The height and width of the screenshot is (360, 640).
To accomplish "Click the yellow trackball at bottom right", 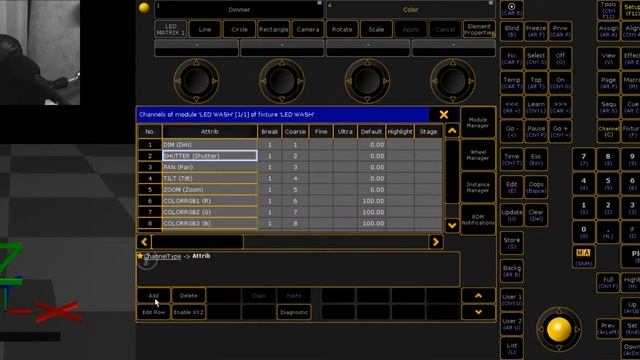I will [559, 329].
